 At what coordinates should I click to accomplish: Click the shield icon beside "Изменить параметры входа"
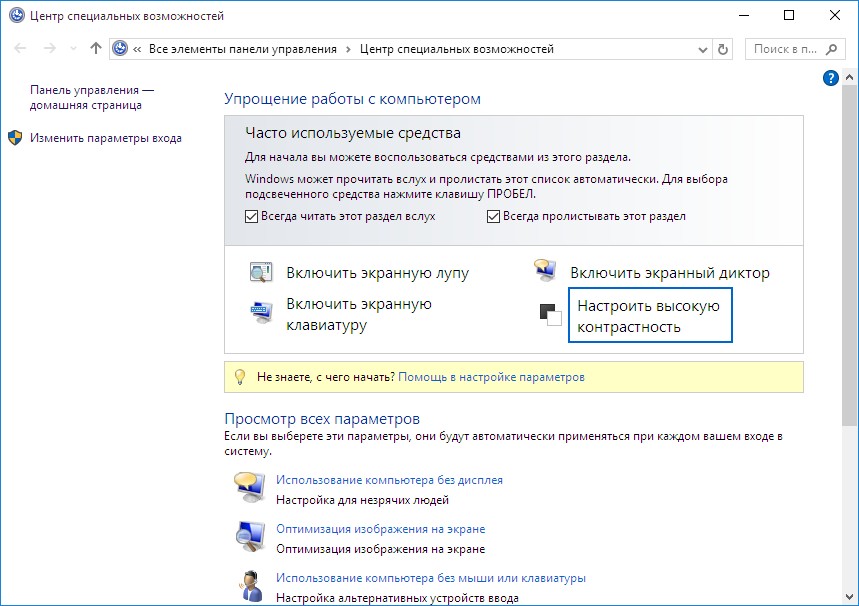tap(15, 138)
